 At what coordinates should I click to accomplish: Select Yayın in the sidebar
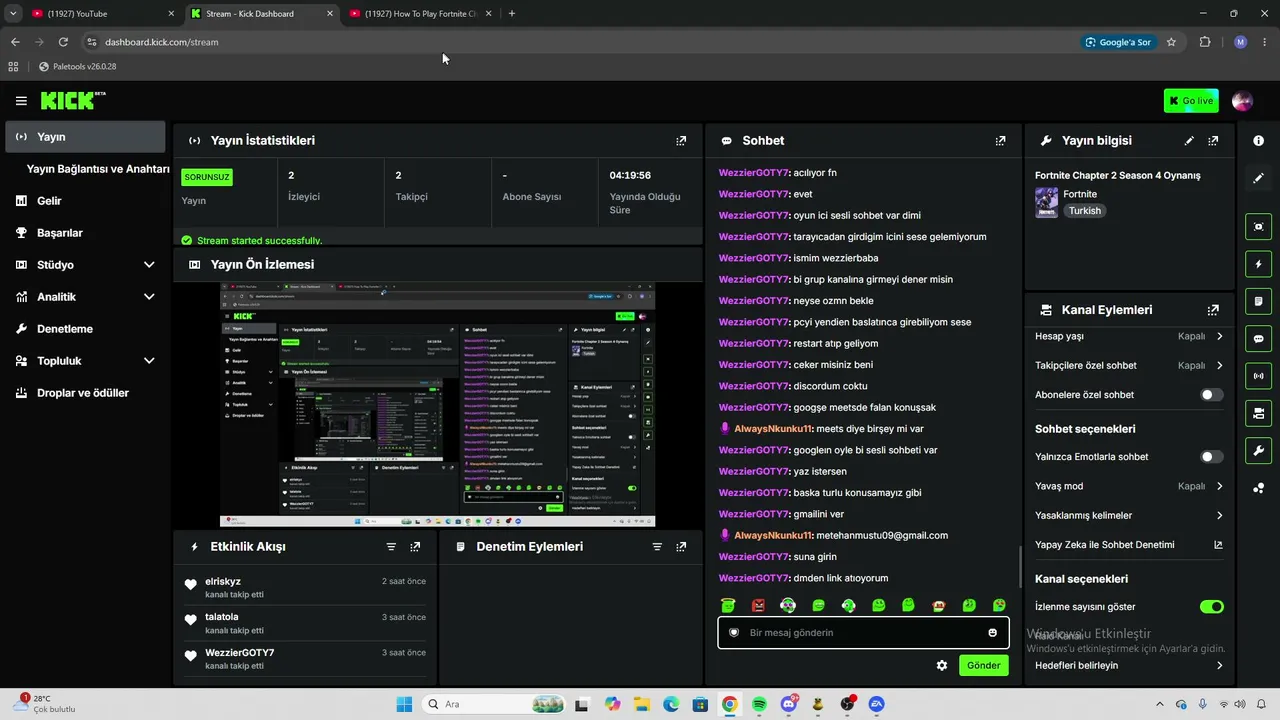85,137
